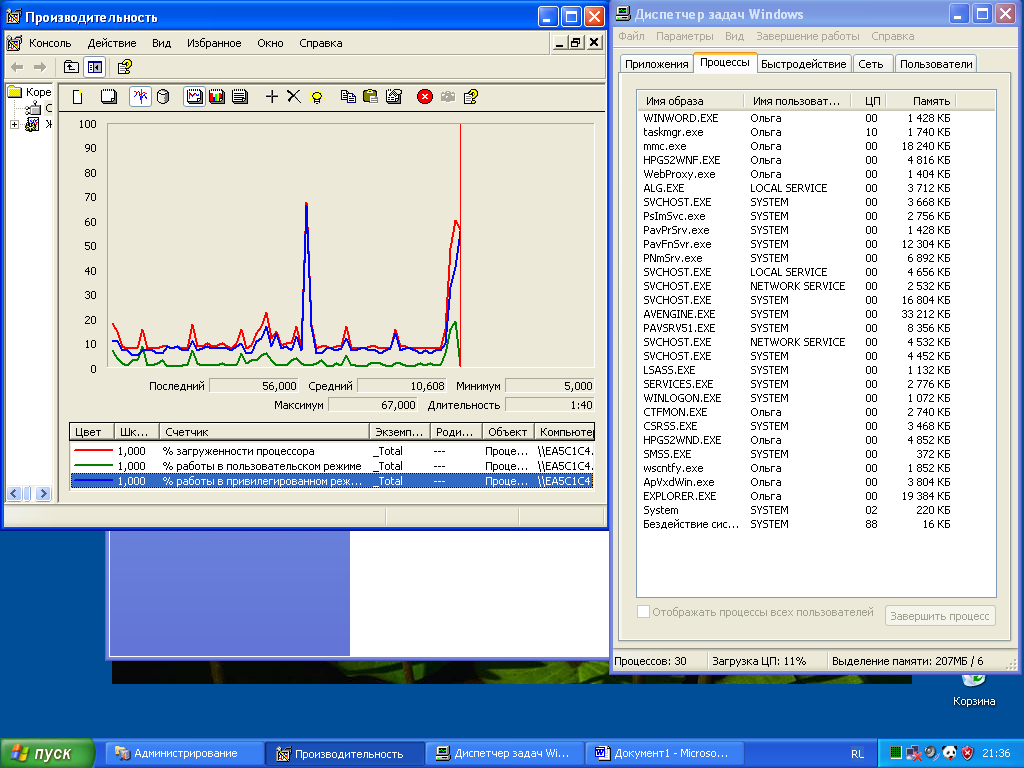Sort processes by the 'Память' column header
The height and width of the screenshot is (768, 1024).
931,101
